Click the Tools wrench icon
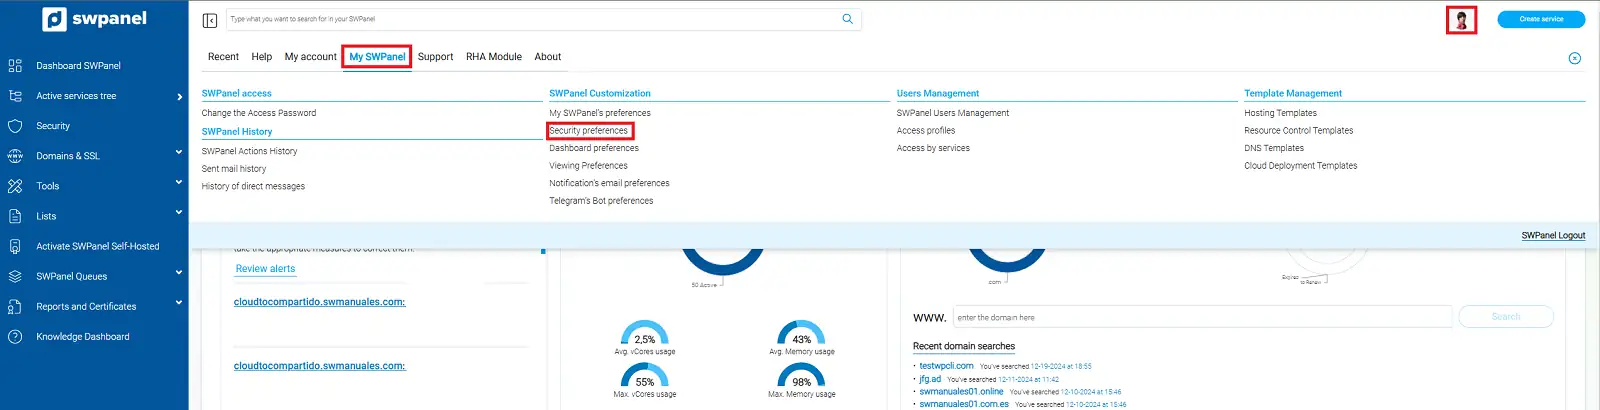The image size is (1600, 410). 15,186
